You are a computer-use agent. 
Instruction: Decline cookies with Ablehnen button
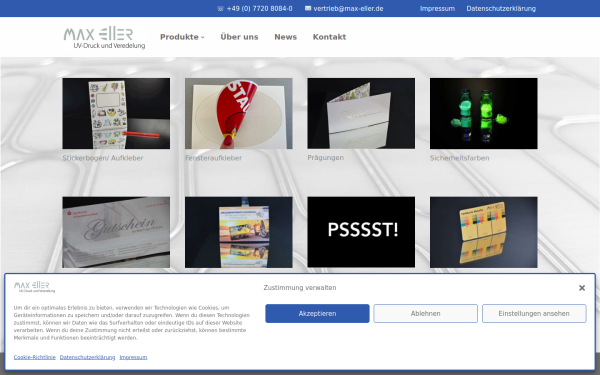tap(426, 313)
